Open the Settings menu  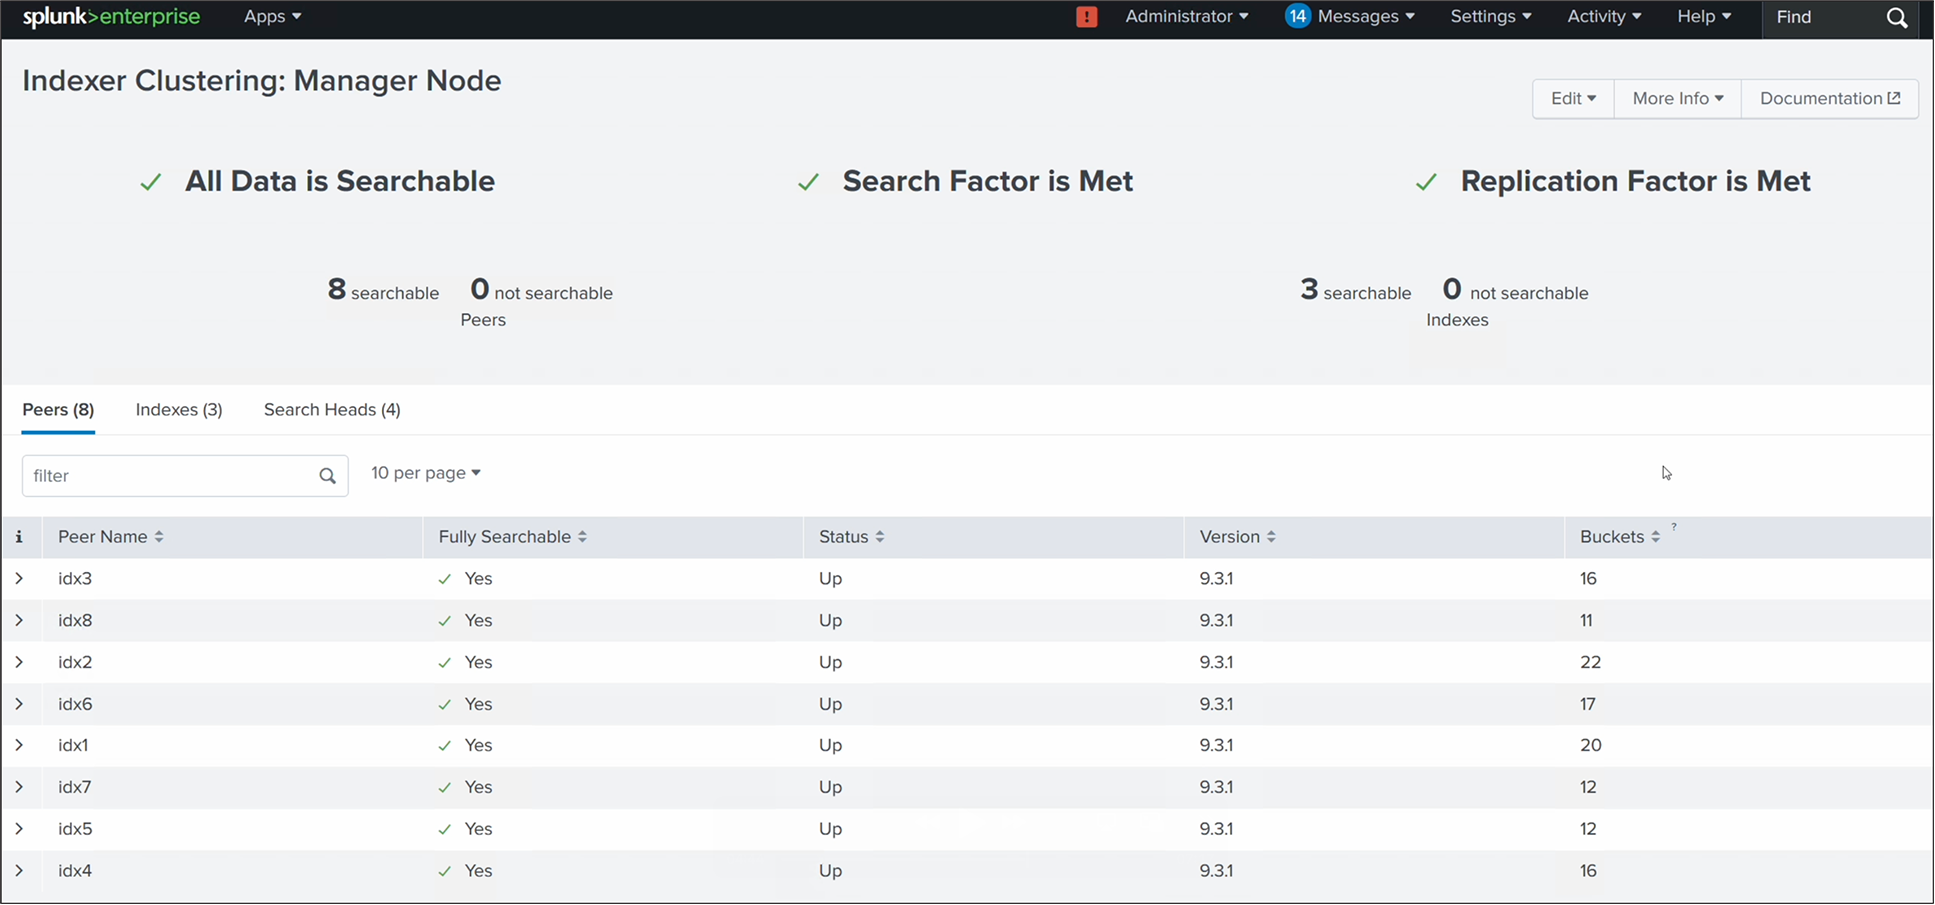click(x=1490, y=16)
